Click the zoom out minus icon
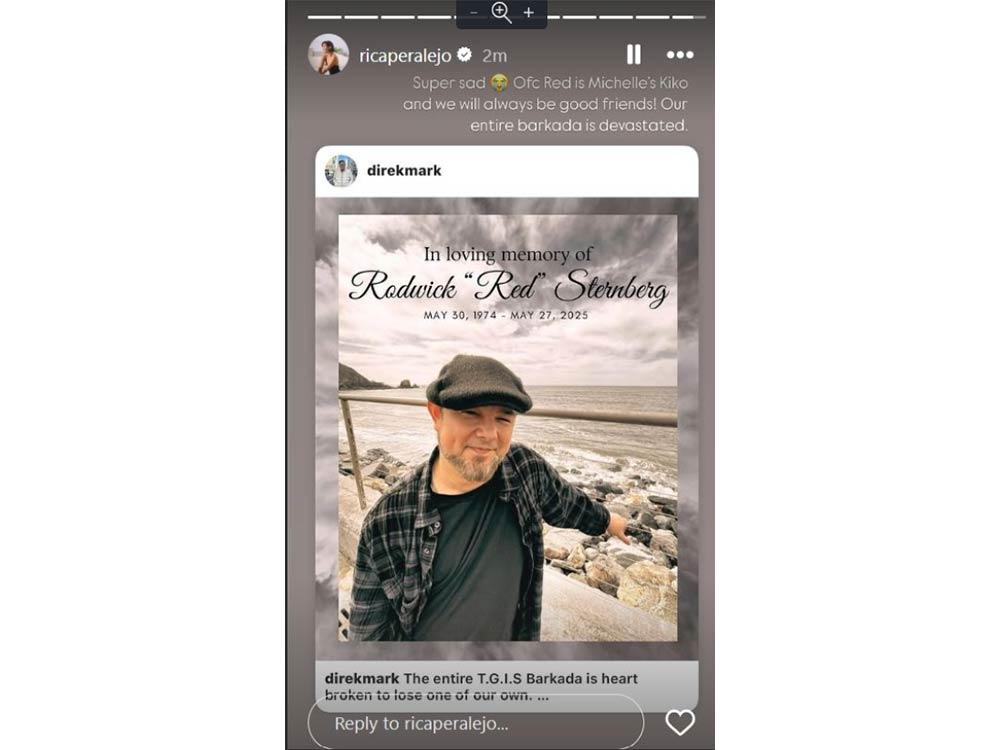This screenshot has height=750, width=1000. 474,13
